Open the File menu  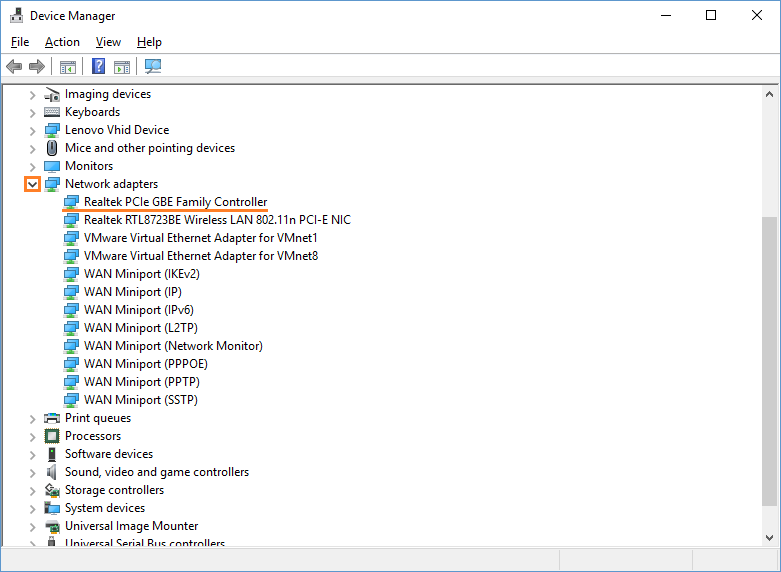pos(20,42)
